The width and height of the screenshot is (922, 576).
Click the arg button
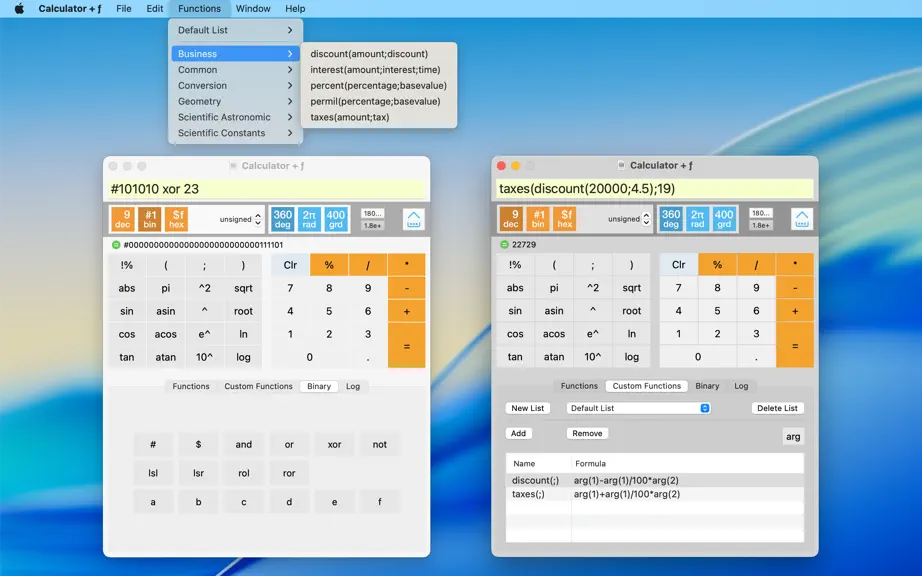793,437
